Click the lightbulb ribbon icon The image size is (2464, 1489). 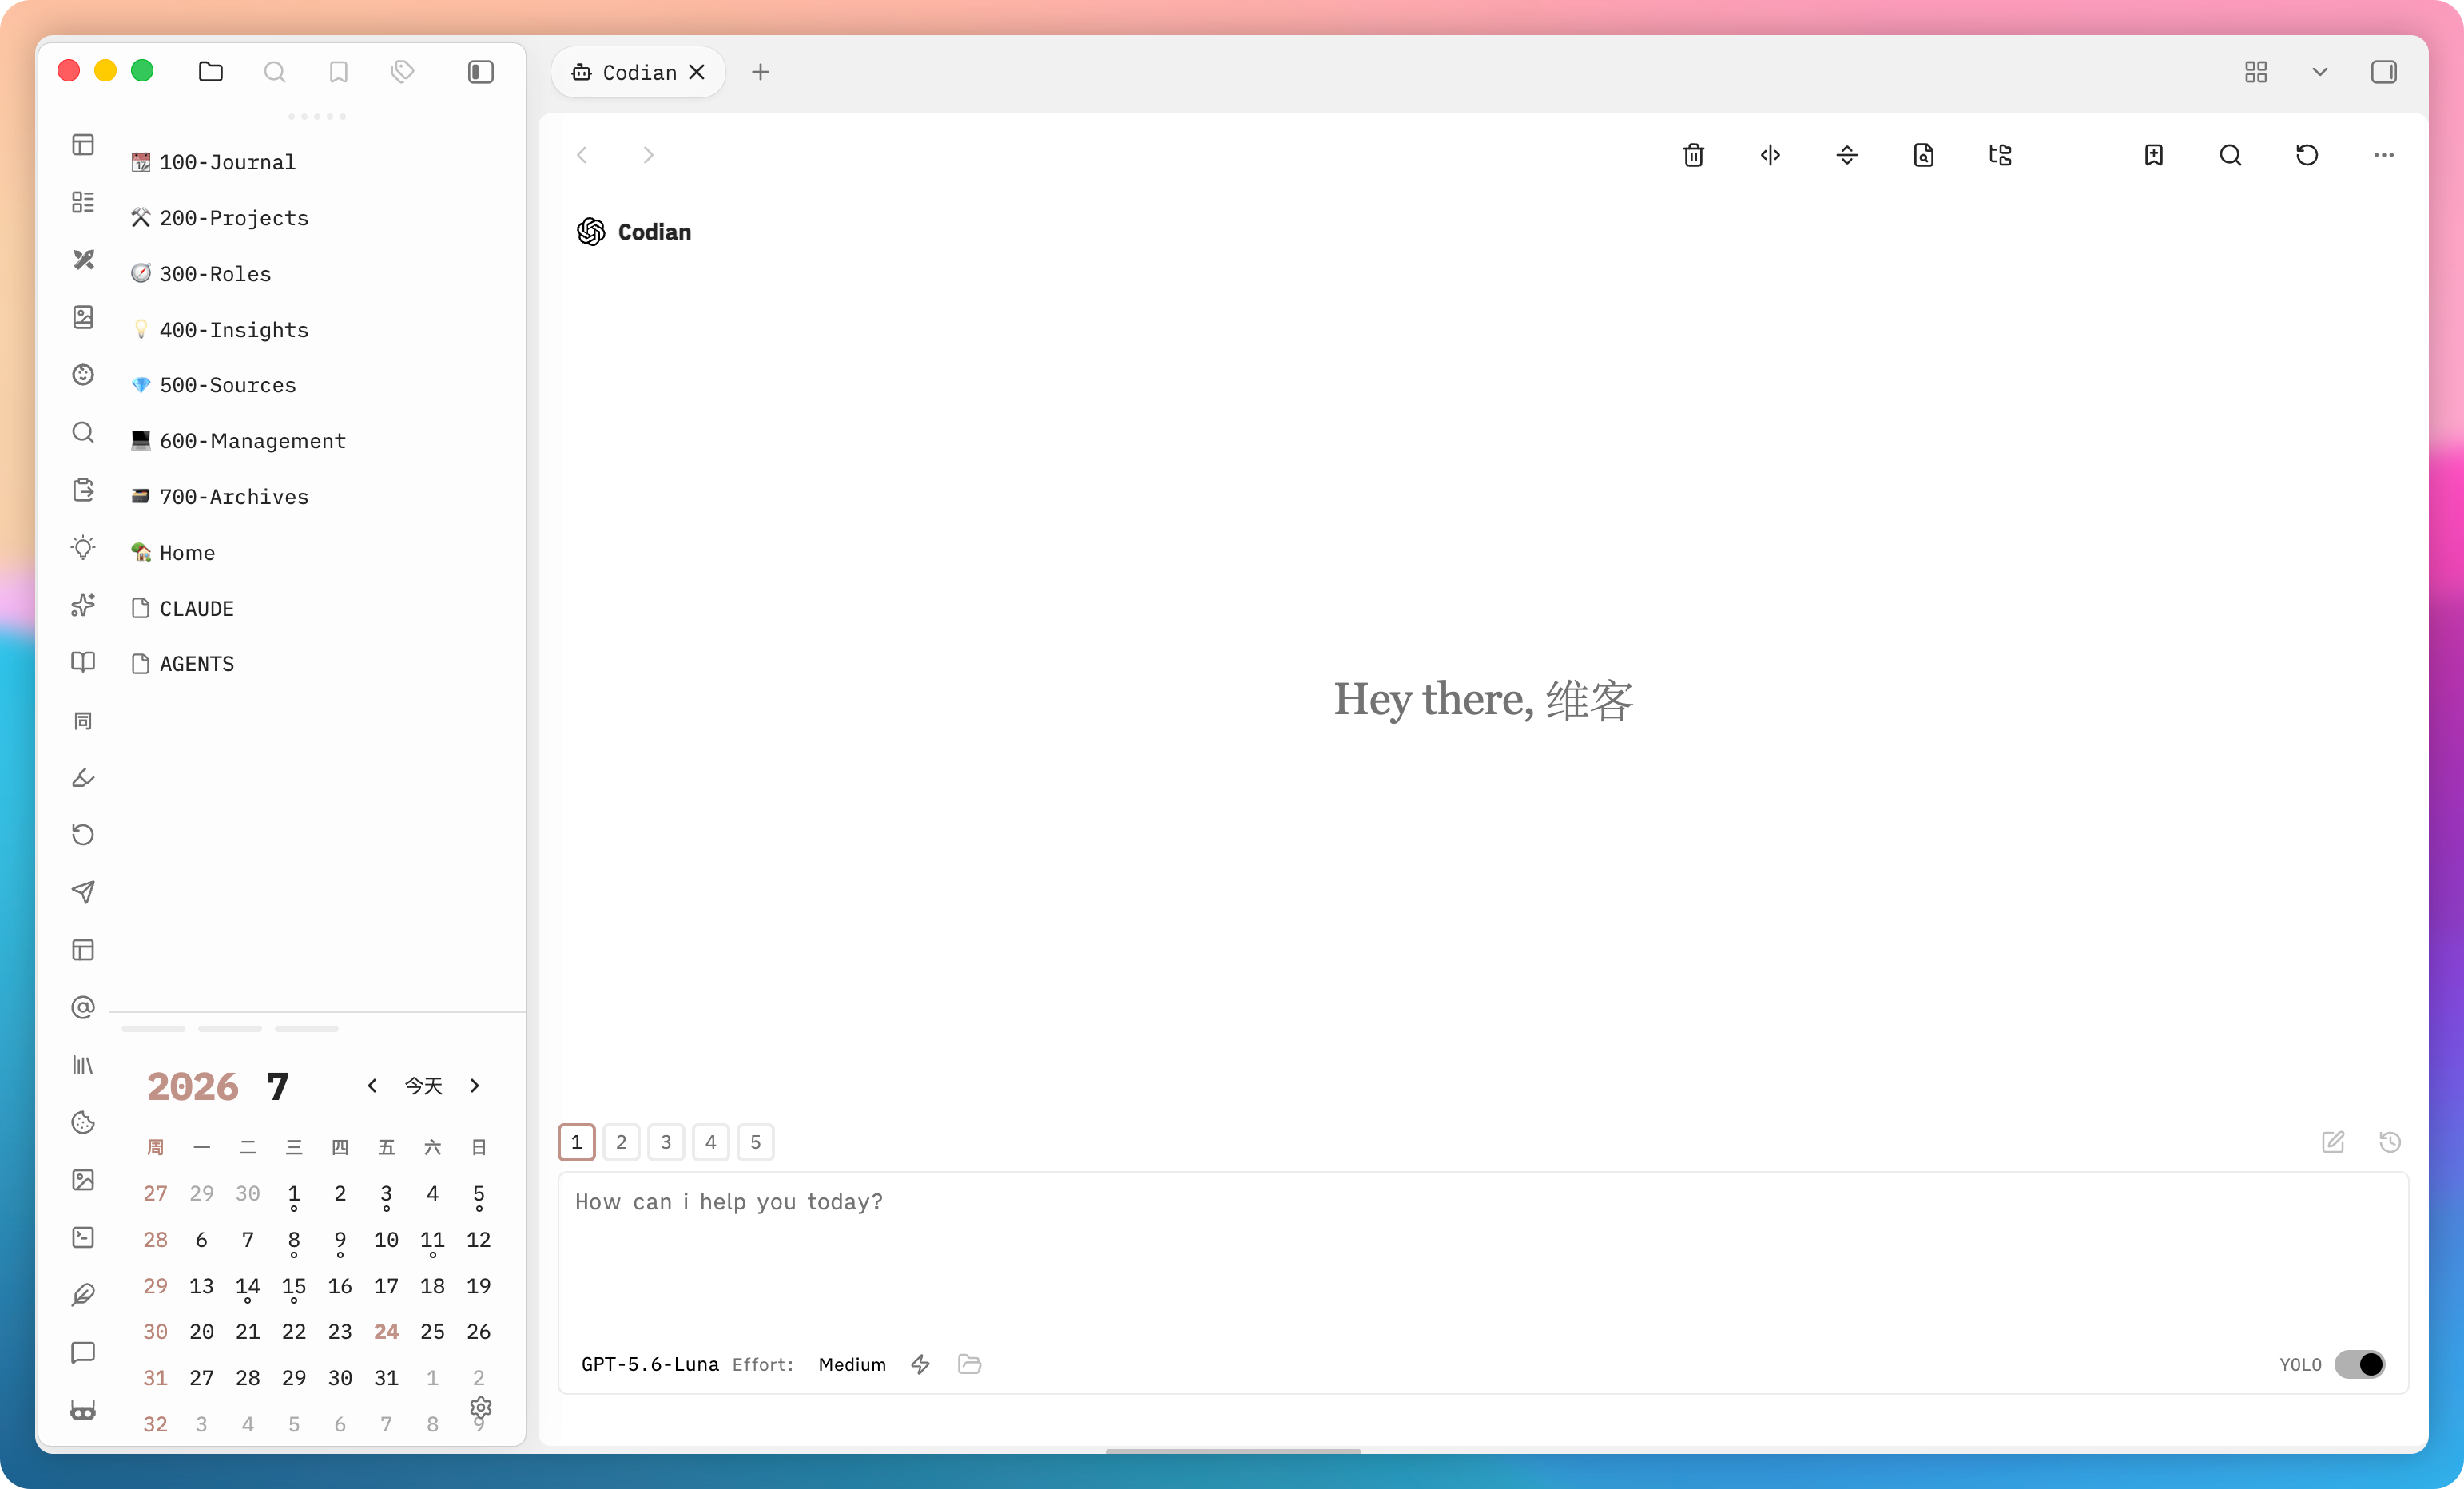pyautogui.click(x=83, y=547)
